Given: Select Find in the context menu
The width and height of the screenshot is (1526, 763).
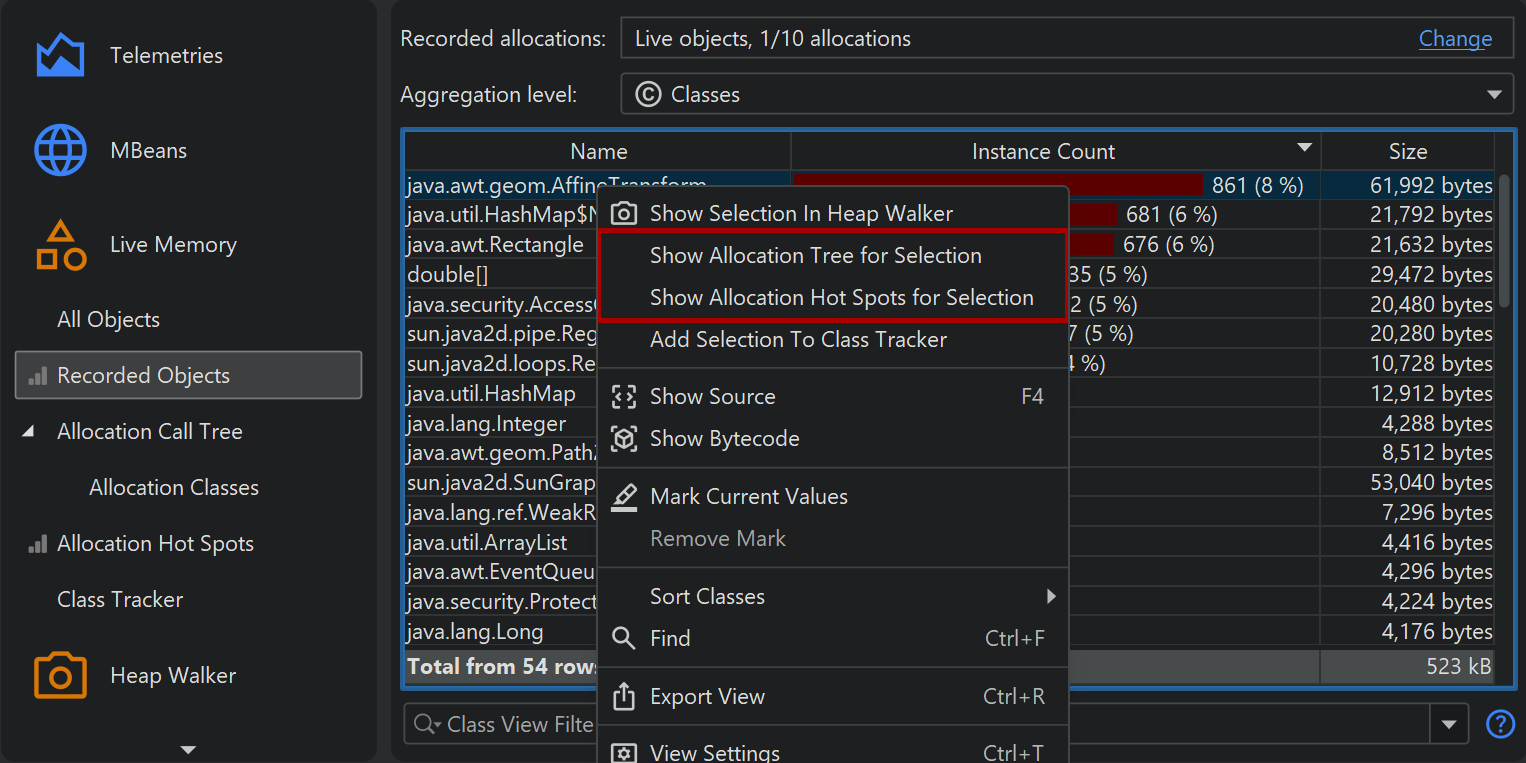Looking at the screenshot, I should tap(670, 639).
